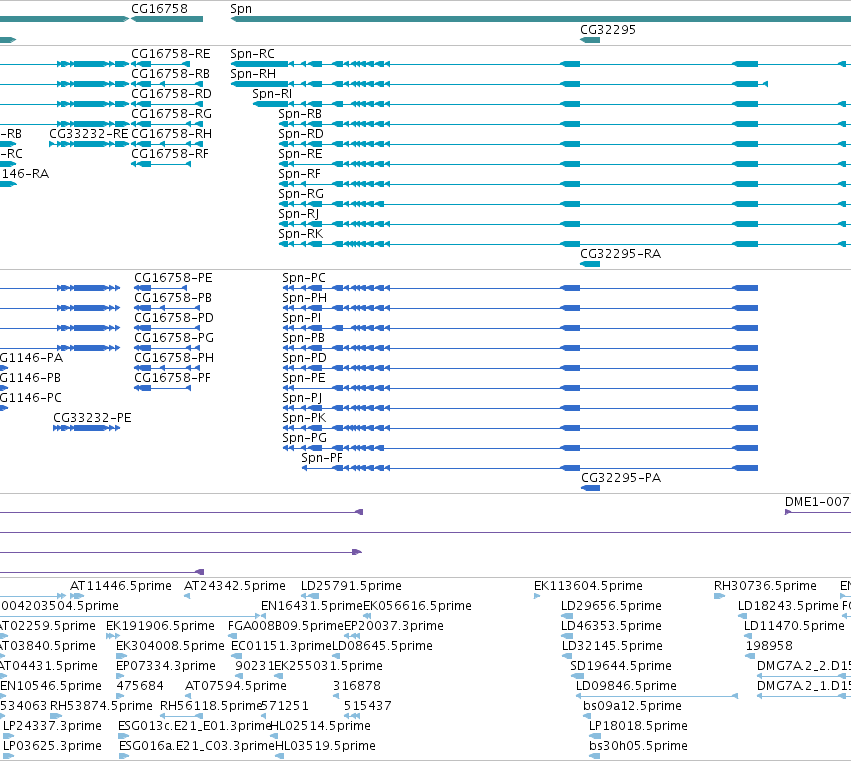Choose transcript CG16758-RG

click(172, 114)
